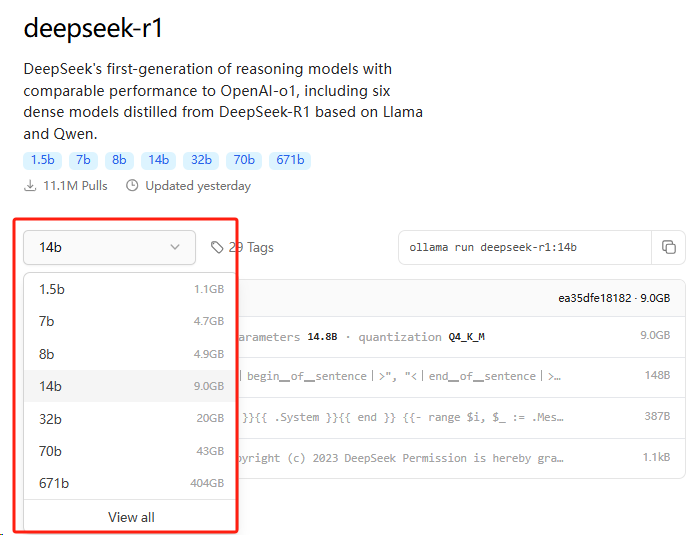Click the 671b blue size badge
Screen dimensions: 698x535
[290, 160]
